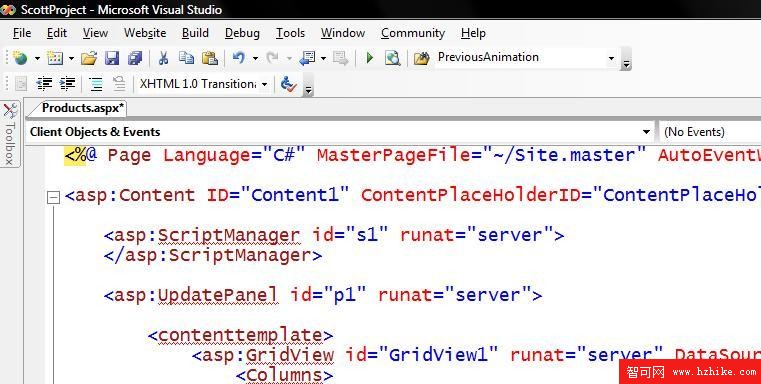The image size is (761, 384).
Task: Open the View menu
Action: point(95,33)
